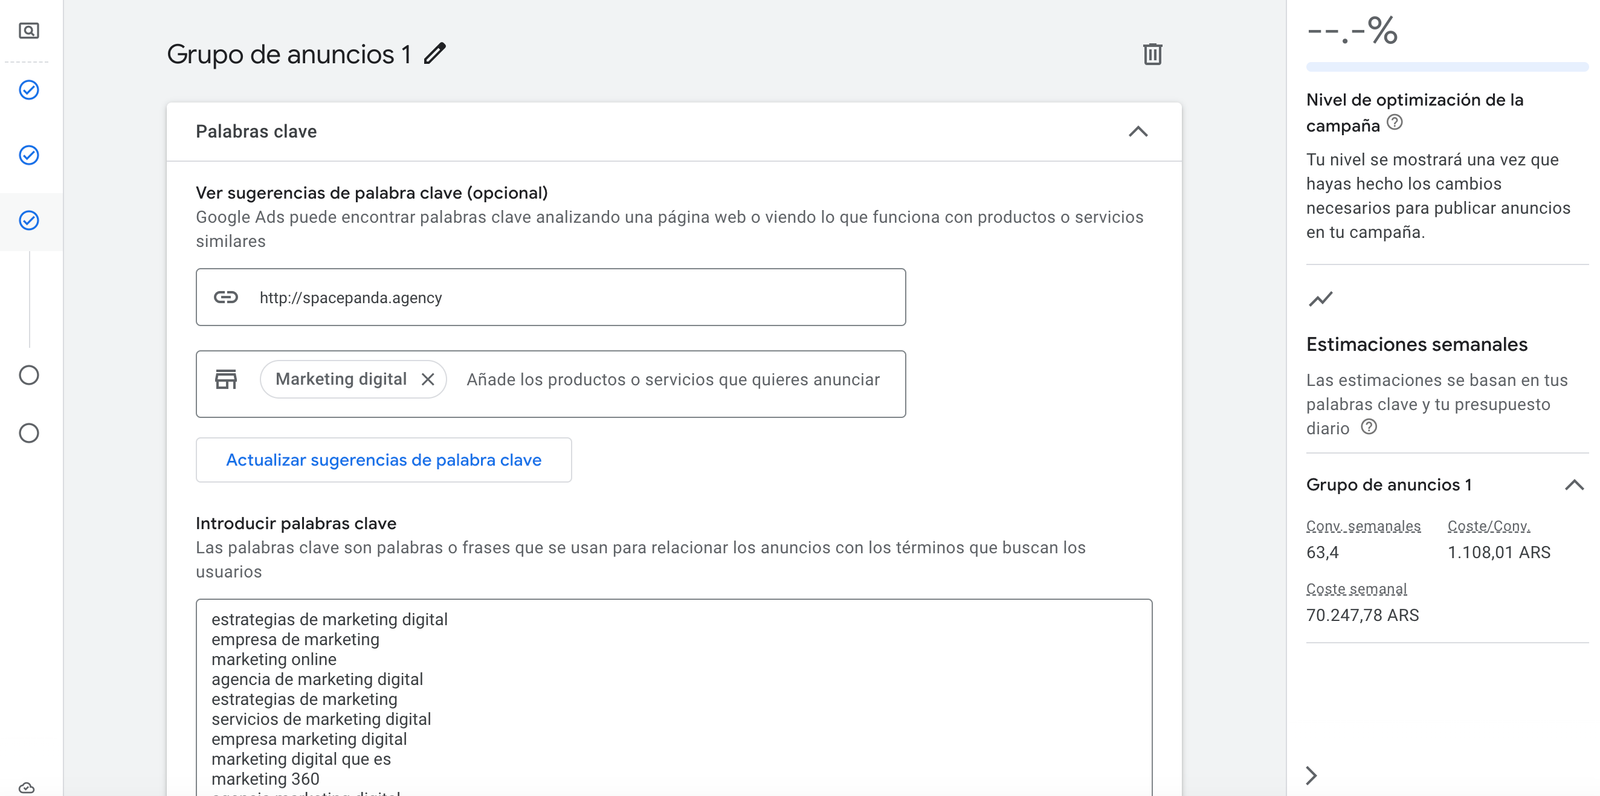Remove the Marketing digital chip
Viewport: 1600px width, 796px height.
coord(428,379)
